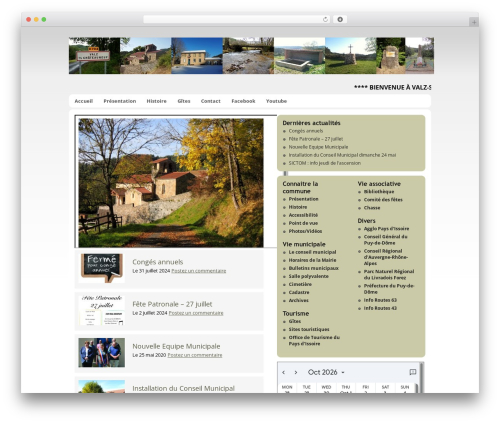Open Installation du Conseil Municipal dimanche 24 mai

pyautogui.click(x=342, y=155)
